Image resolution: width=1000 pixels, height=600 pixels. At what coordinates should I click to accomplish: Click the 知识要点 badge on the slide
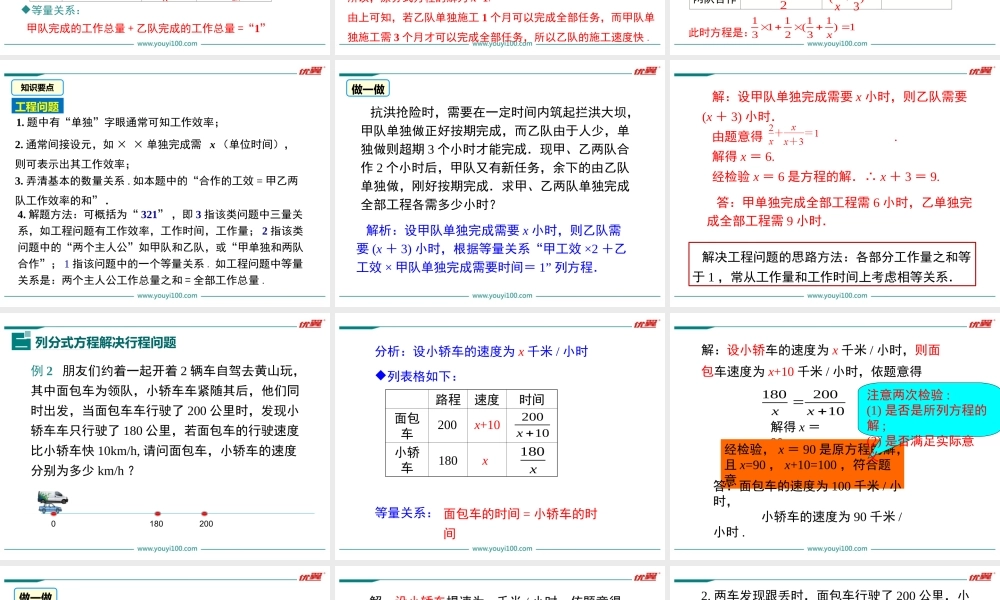37,88
